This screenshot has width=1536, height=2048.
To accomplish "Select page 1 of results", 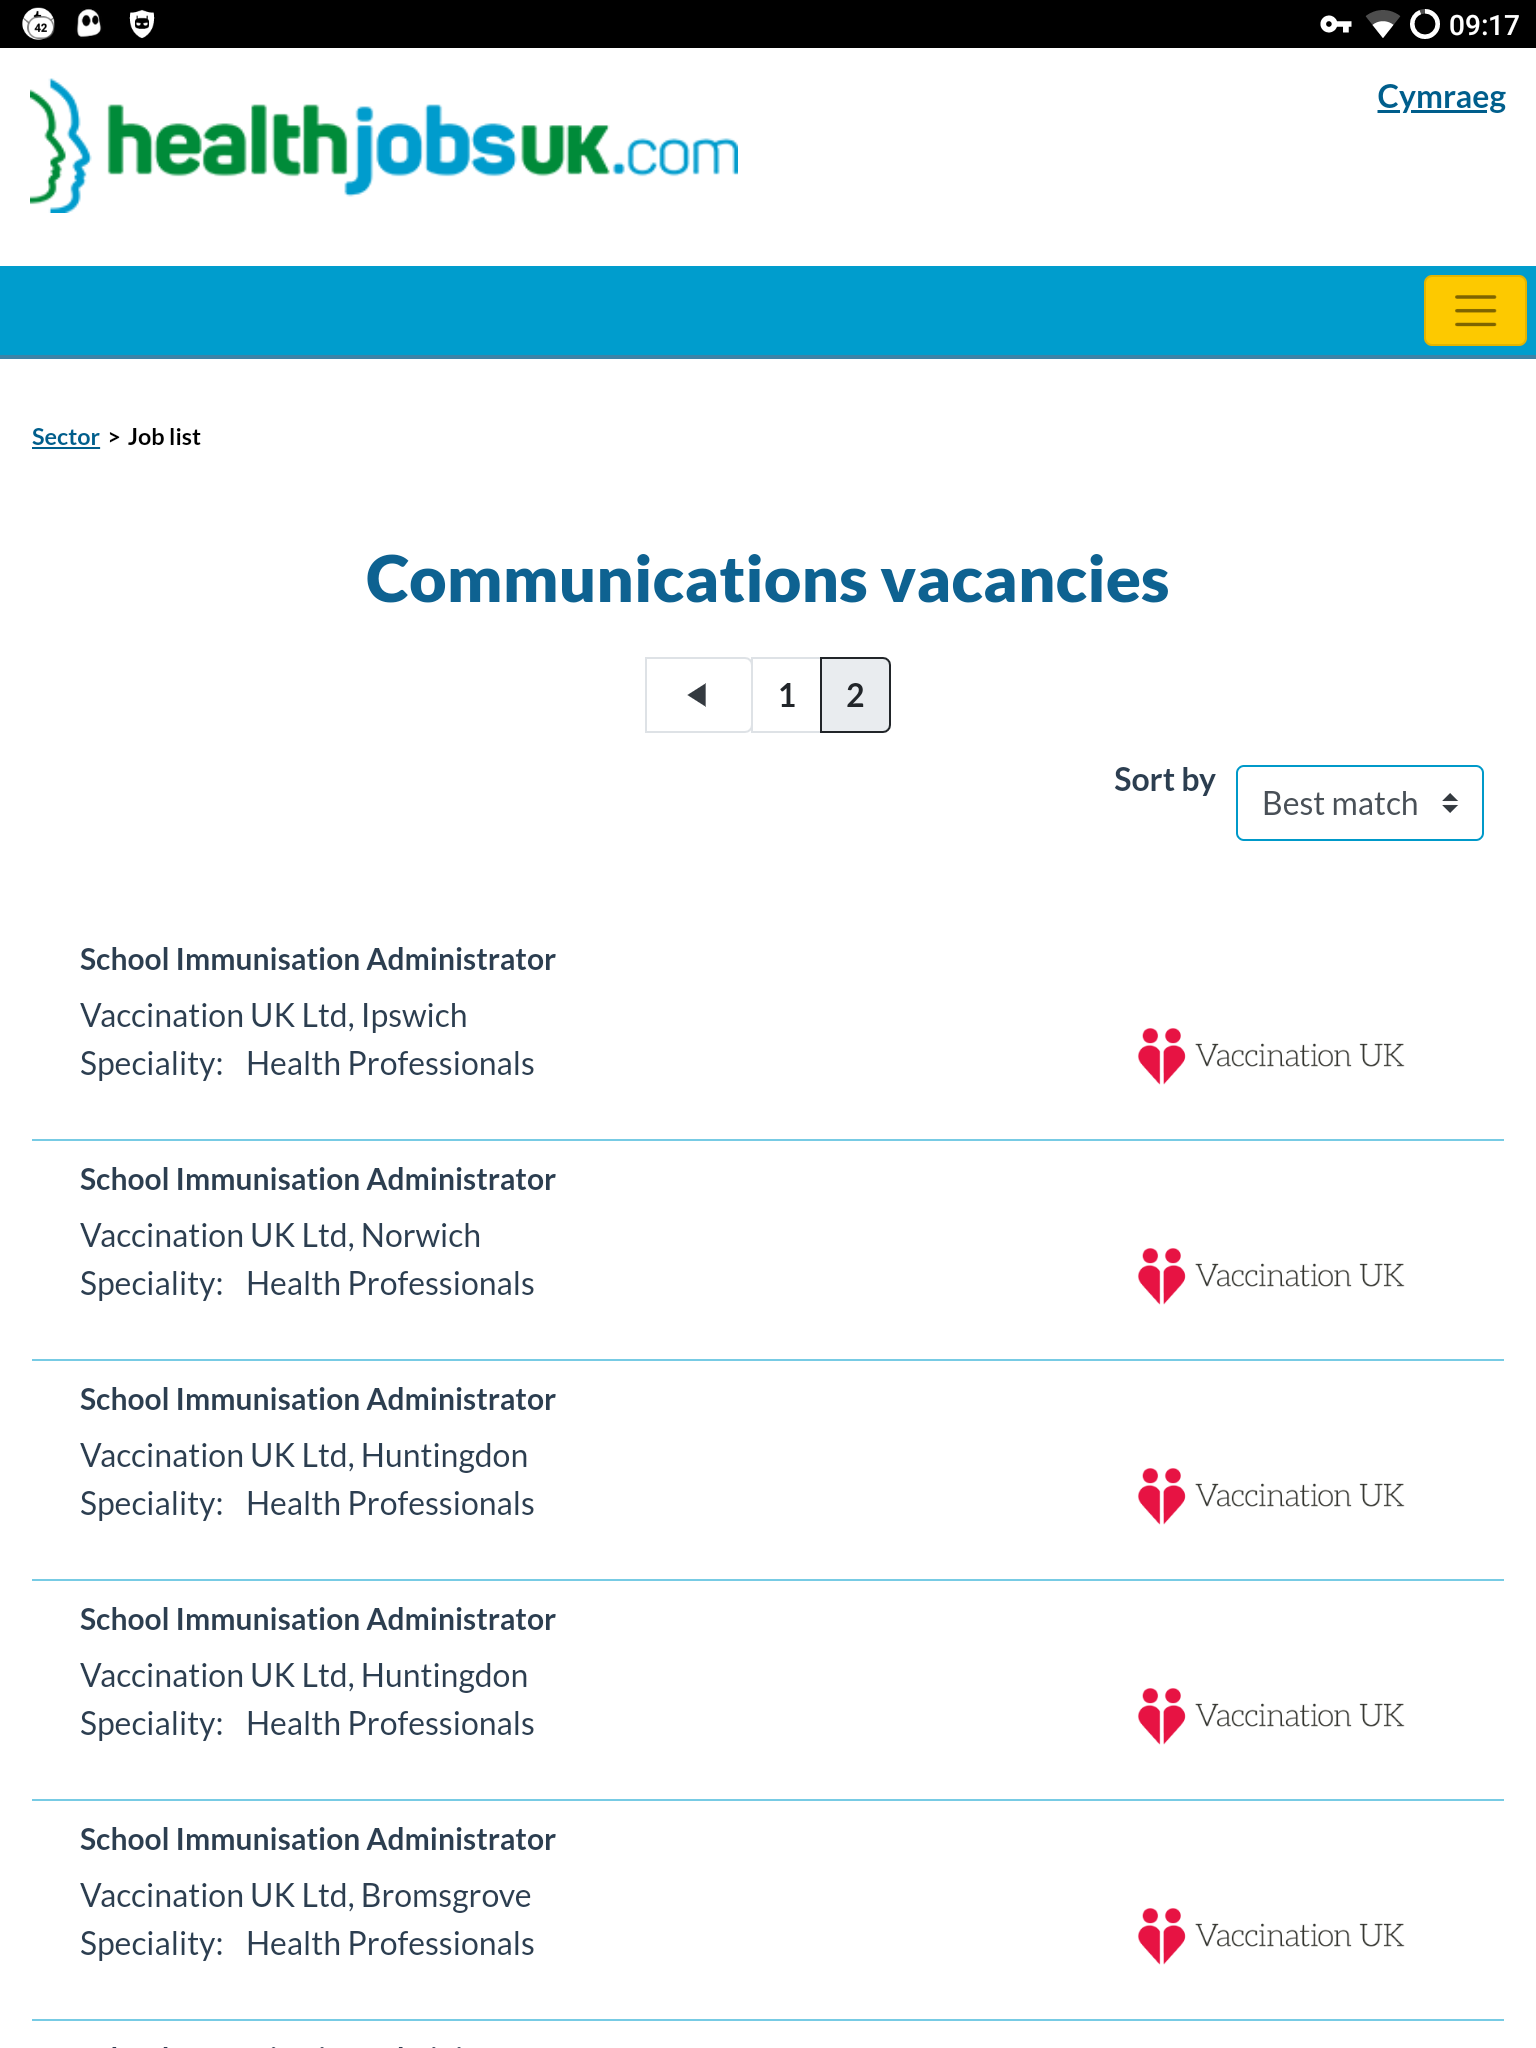I will [x=787, y=695].
